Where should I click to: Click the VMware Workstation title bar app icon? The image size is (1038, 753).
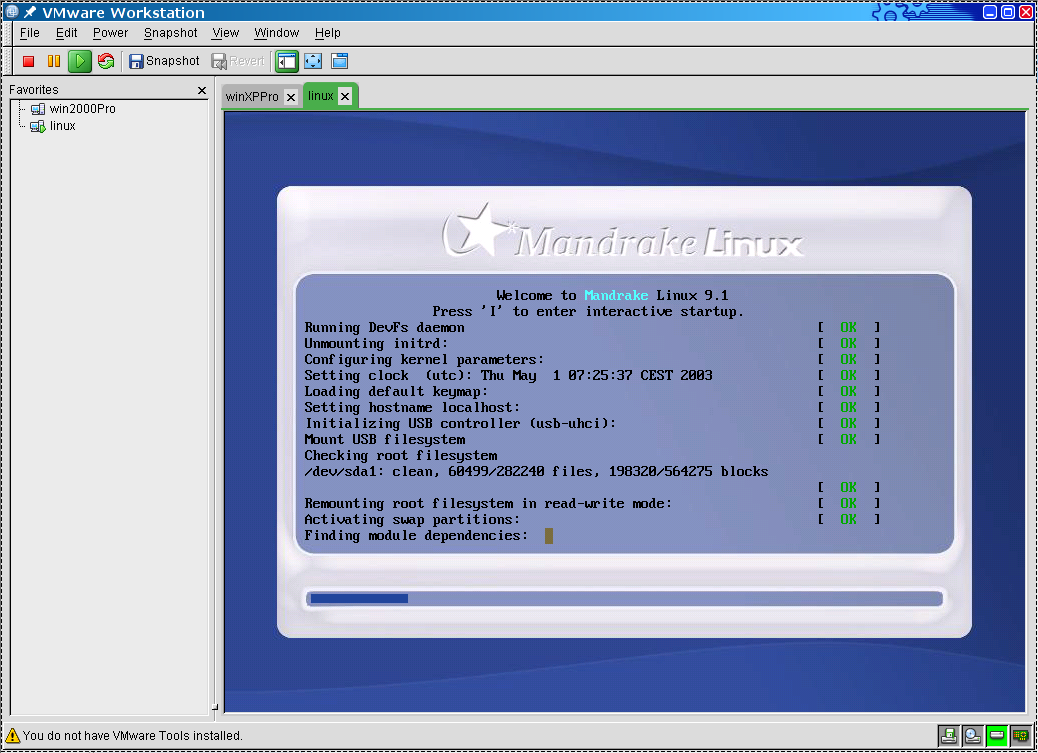[x=12, y=11]
